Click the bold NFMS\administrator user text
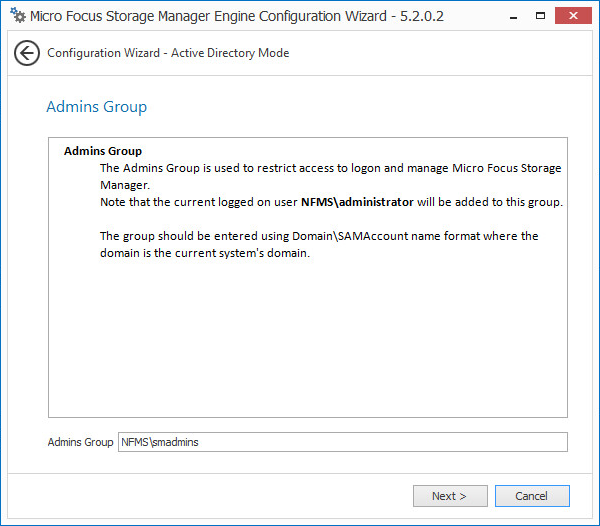This screenshot has width=600, height=526. pyautogui.click(x=357, y=202)
